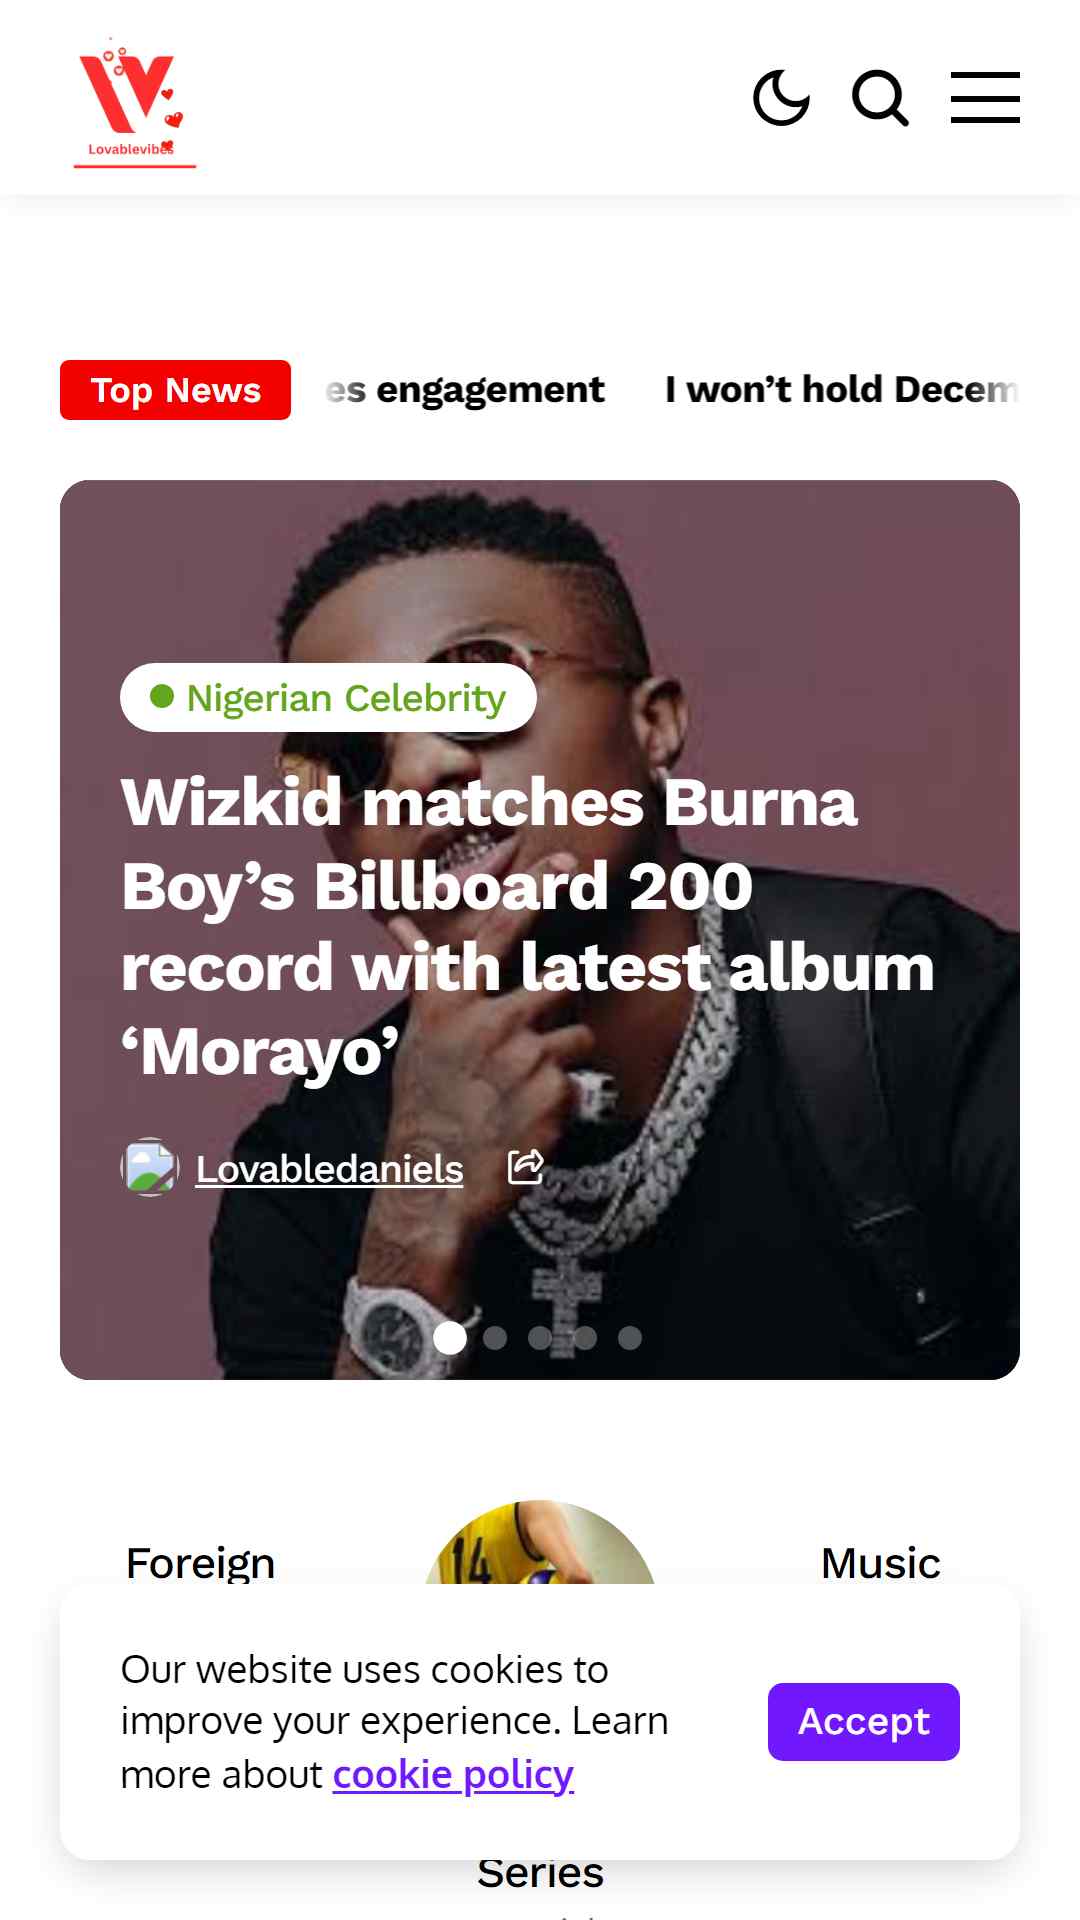Open the hamburger navigation menu

pyautogui.click(x=985, y=98)
